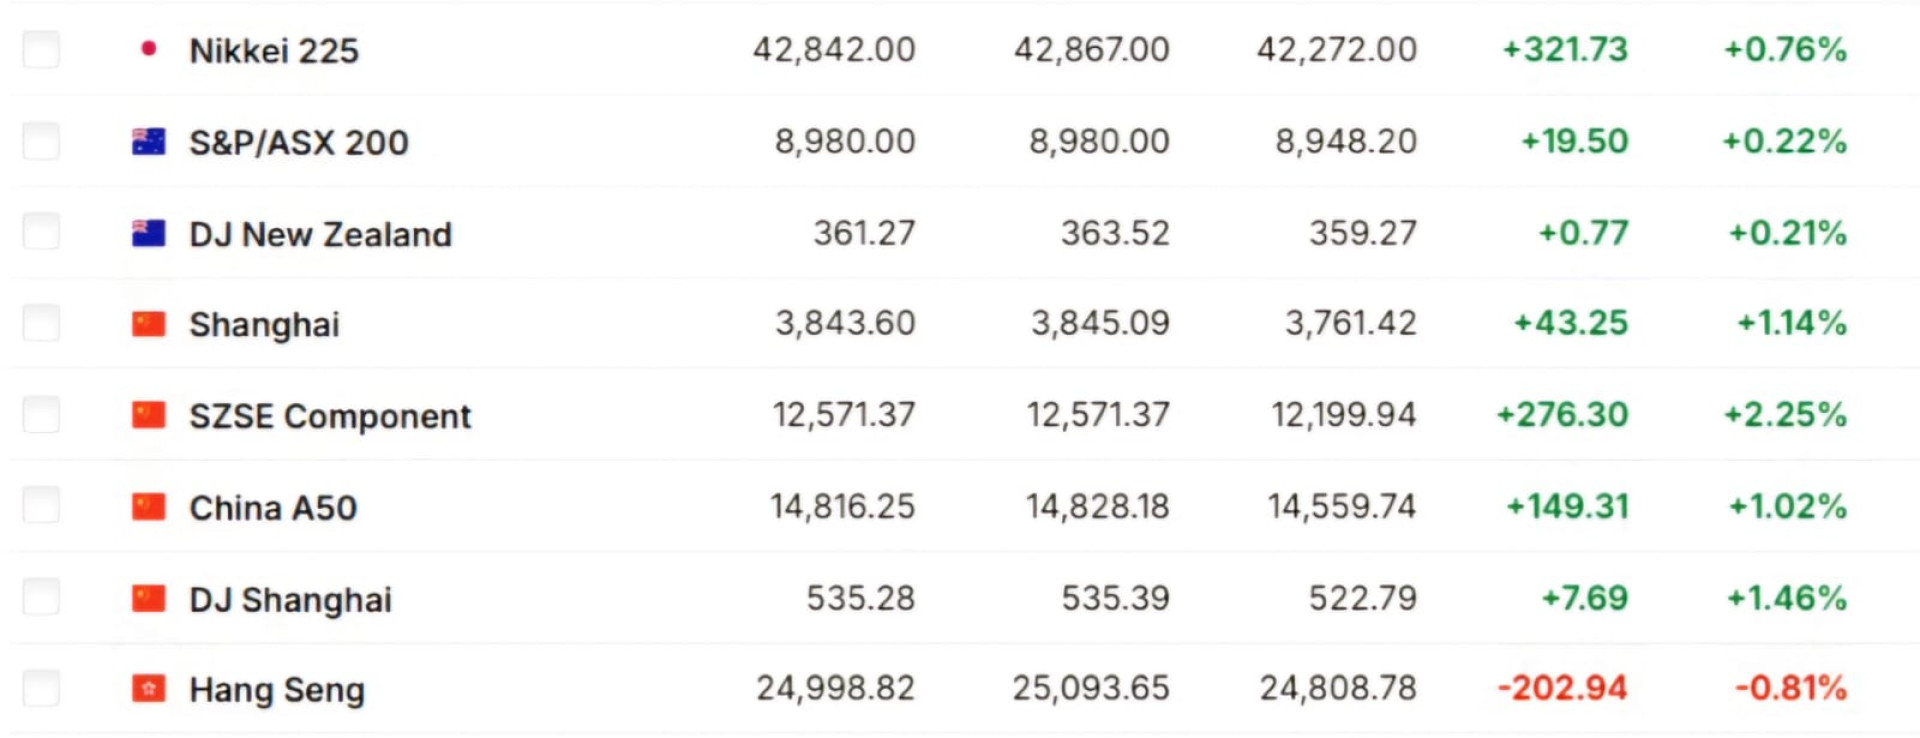
Task: Open the Nikkei 225 index link
Action: 274,50
